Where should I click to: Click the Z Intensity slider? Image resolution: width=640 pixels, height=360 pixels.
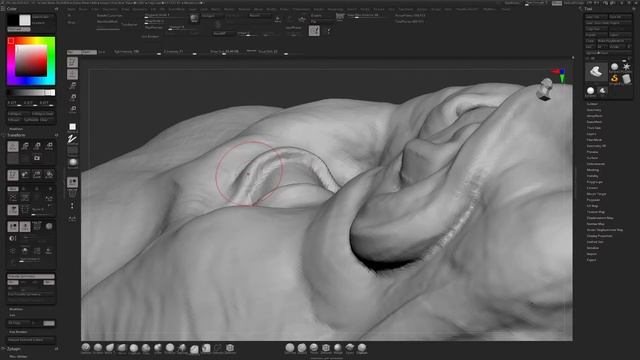(x=180, y=52)
